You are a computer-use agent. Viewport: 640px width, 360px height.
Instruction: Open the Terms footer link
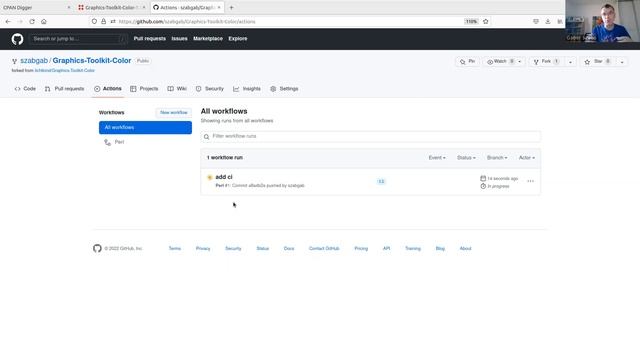(x=175, y=248)
